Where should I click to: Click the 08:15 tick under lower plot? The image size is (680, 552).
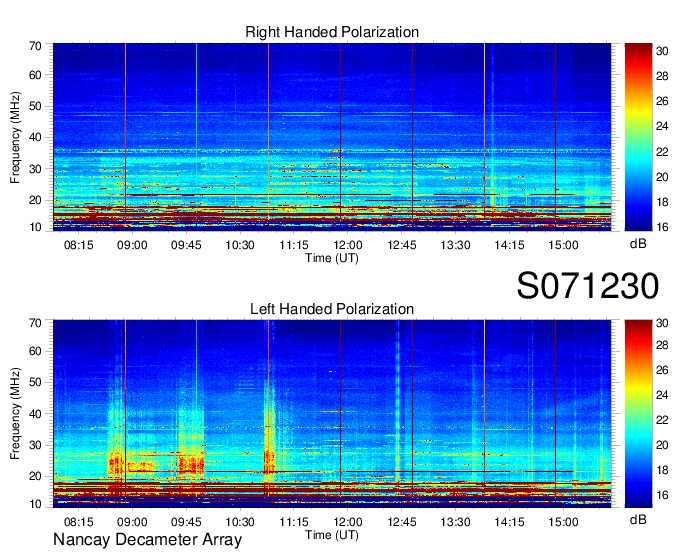click(78, 522)
